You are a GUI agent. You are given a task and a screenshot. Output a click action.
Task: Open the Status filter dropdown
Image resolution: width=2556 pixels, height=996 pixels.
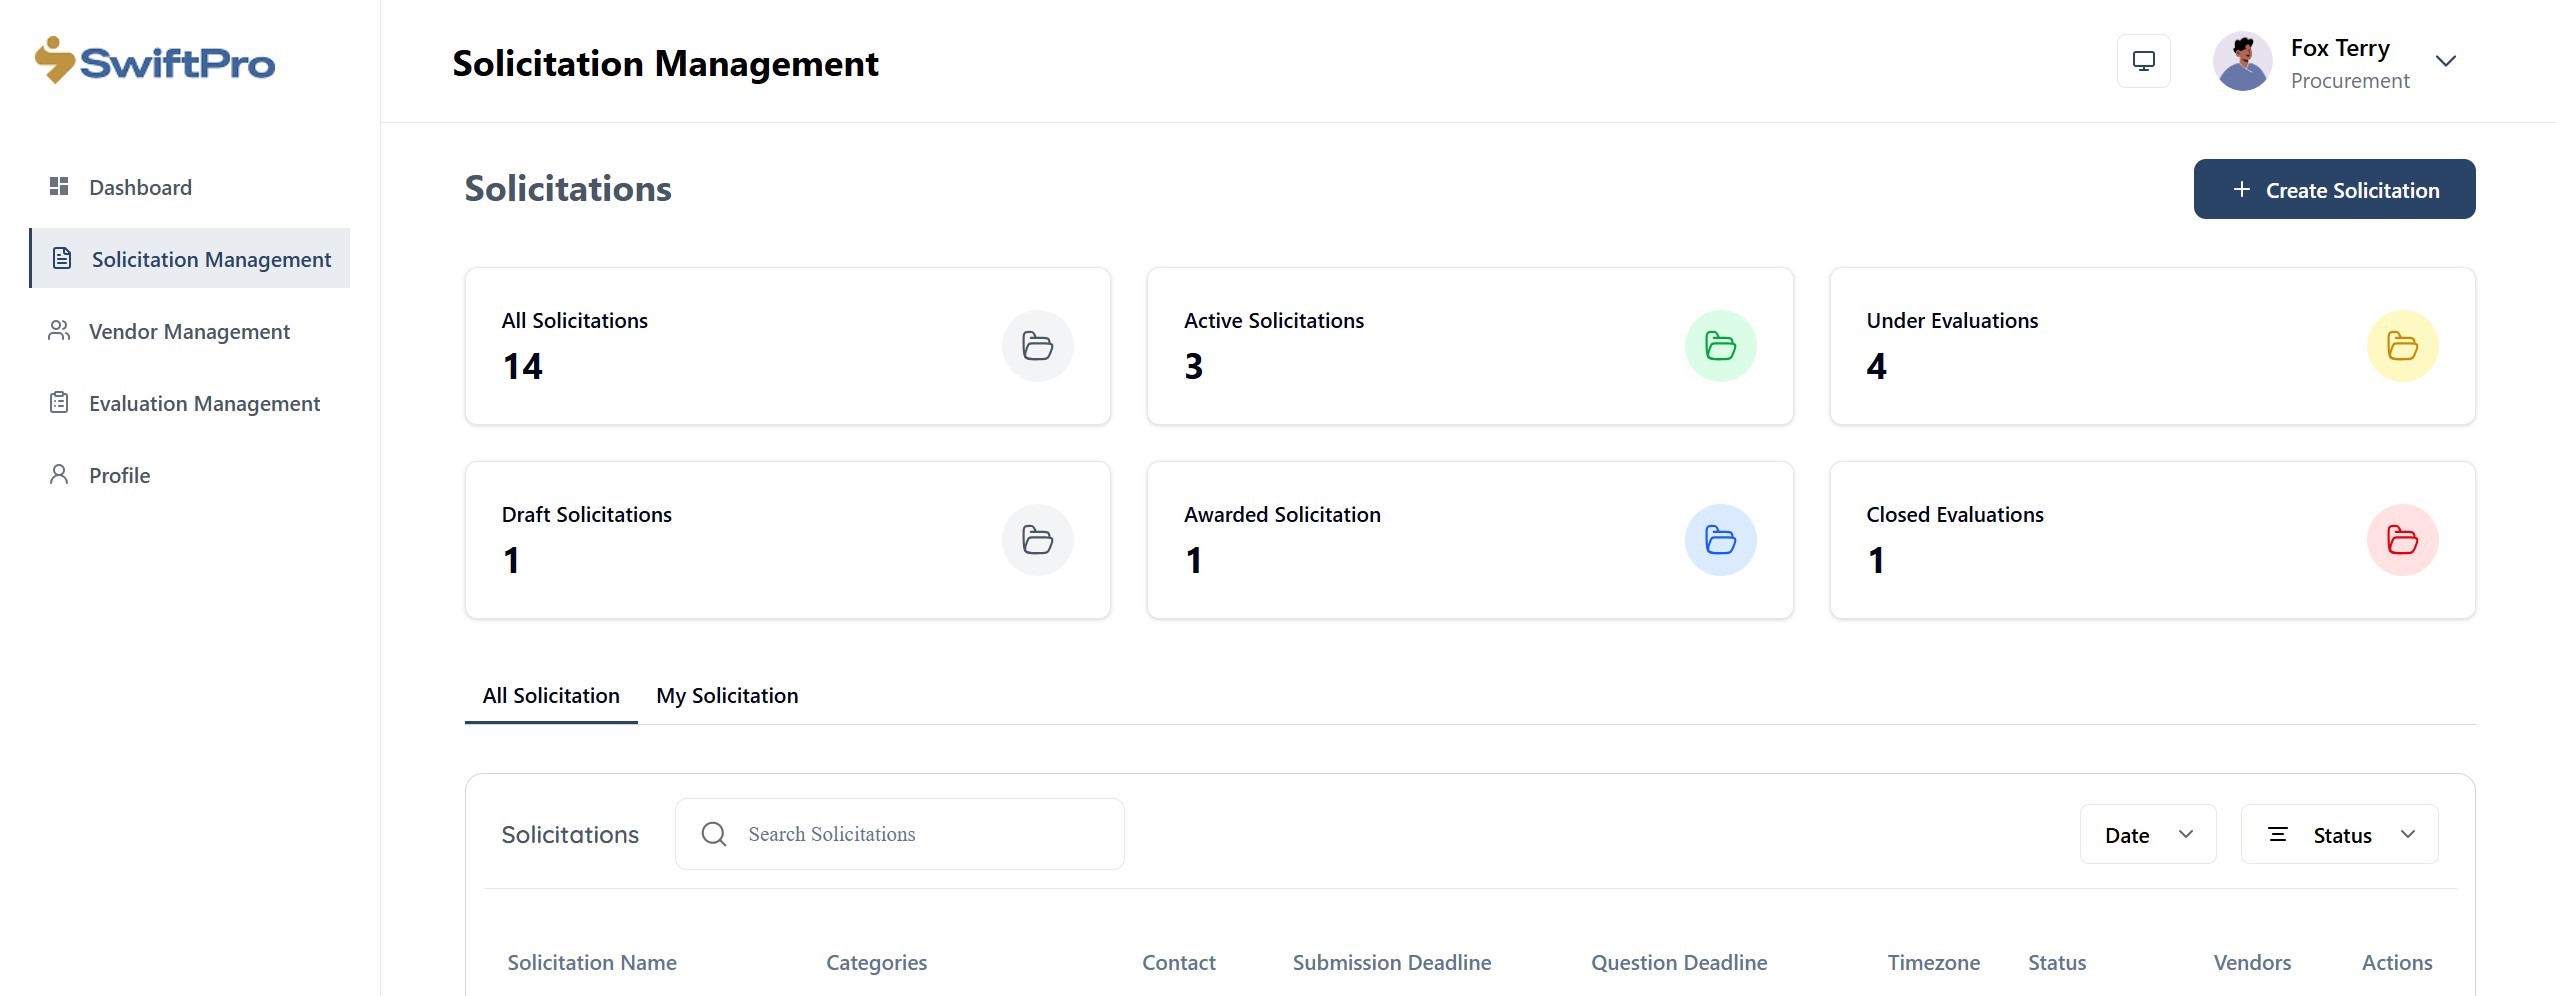pyautogui.click(x=2338, y=834)
